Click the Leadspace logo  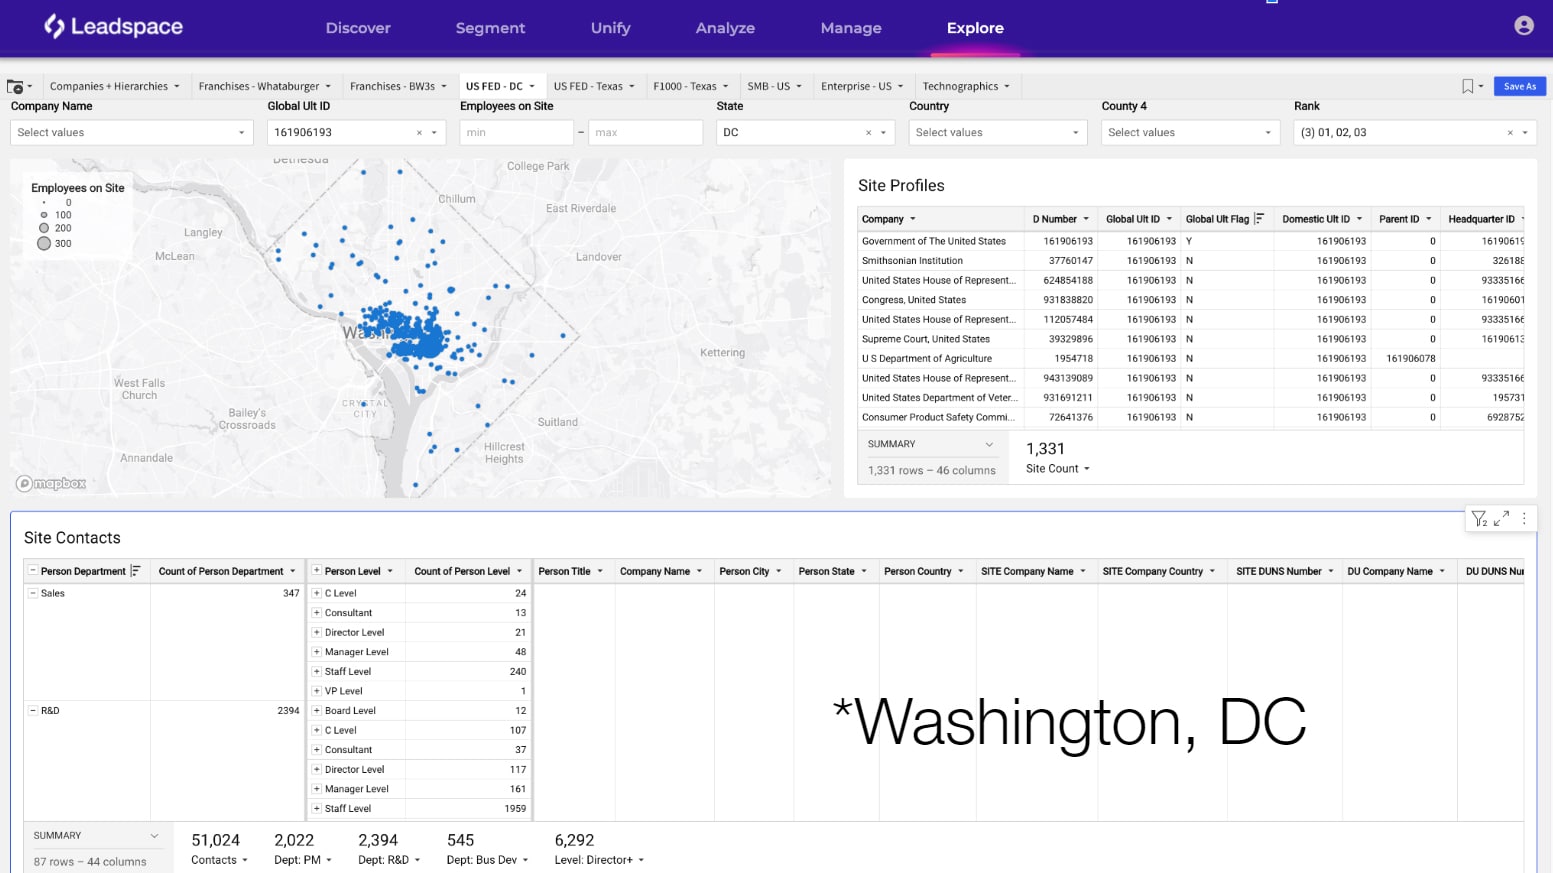point(113,27)
